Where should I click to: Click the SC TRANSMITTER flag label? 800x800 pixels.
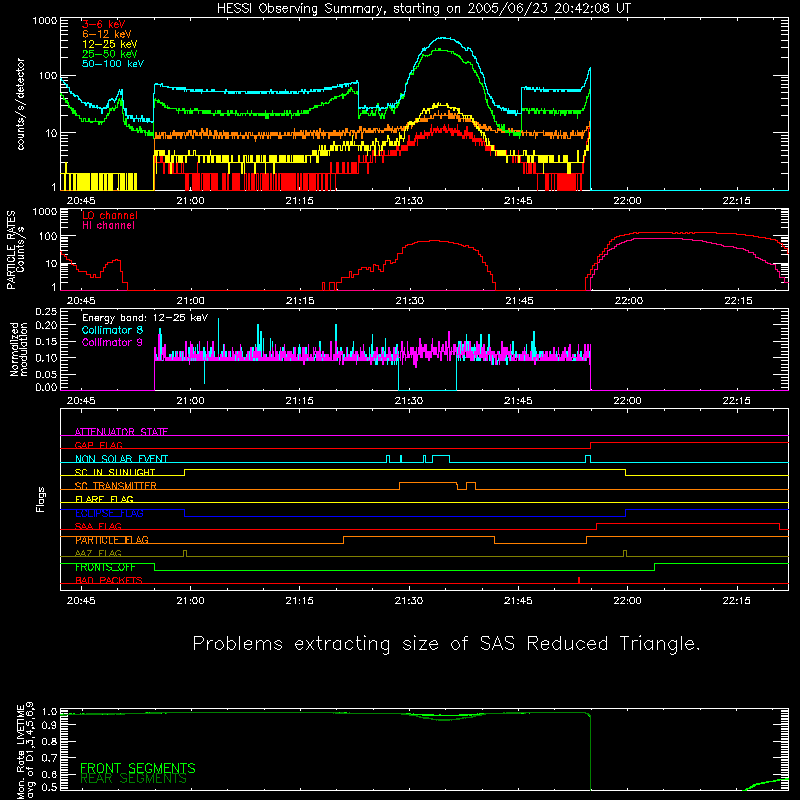pos(116,486)
